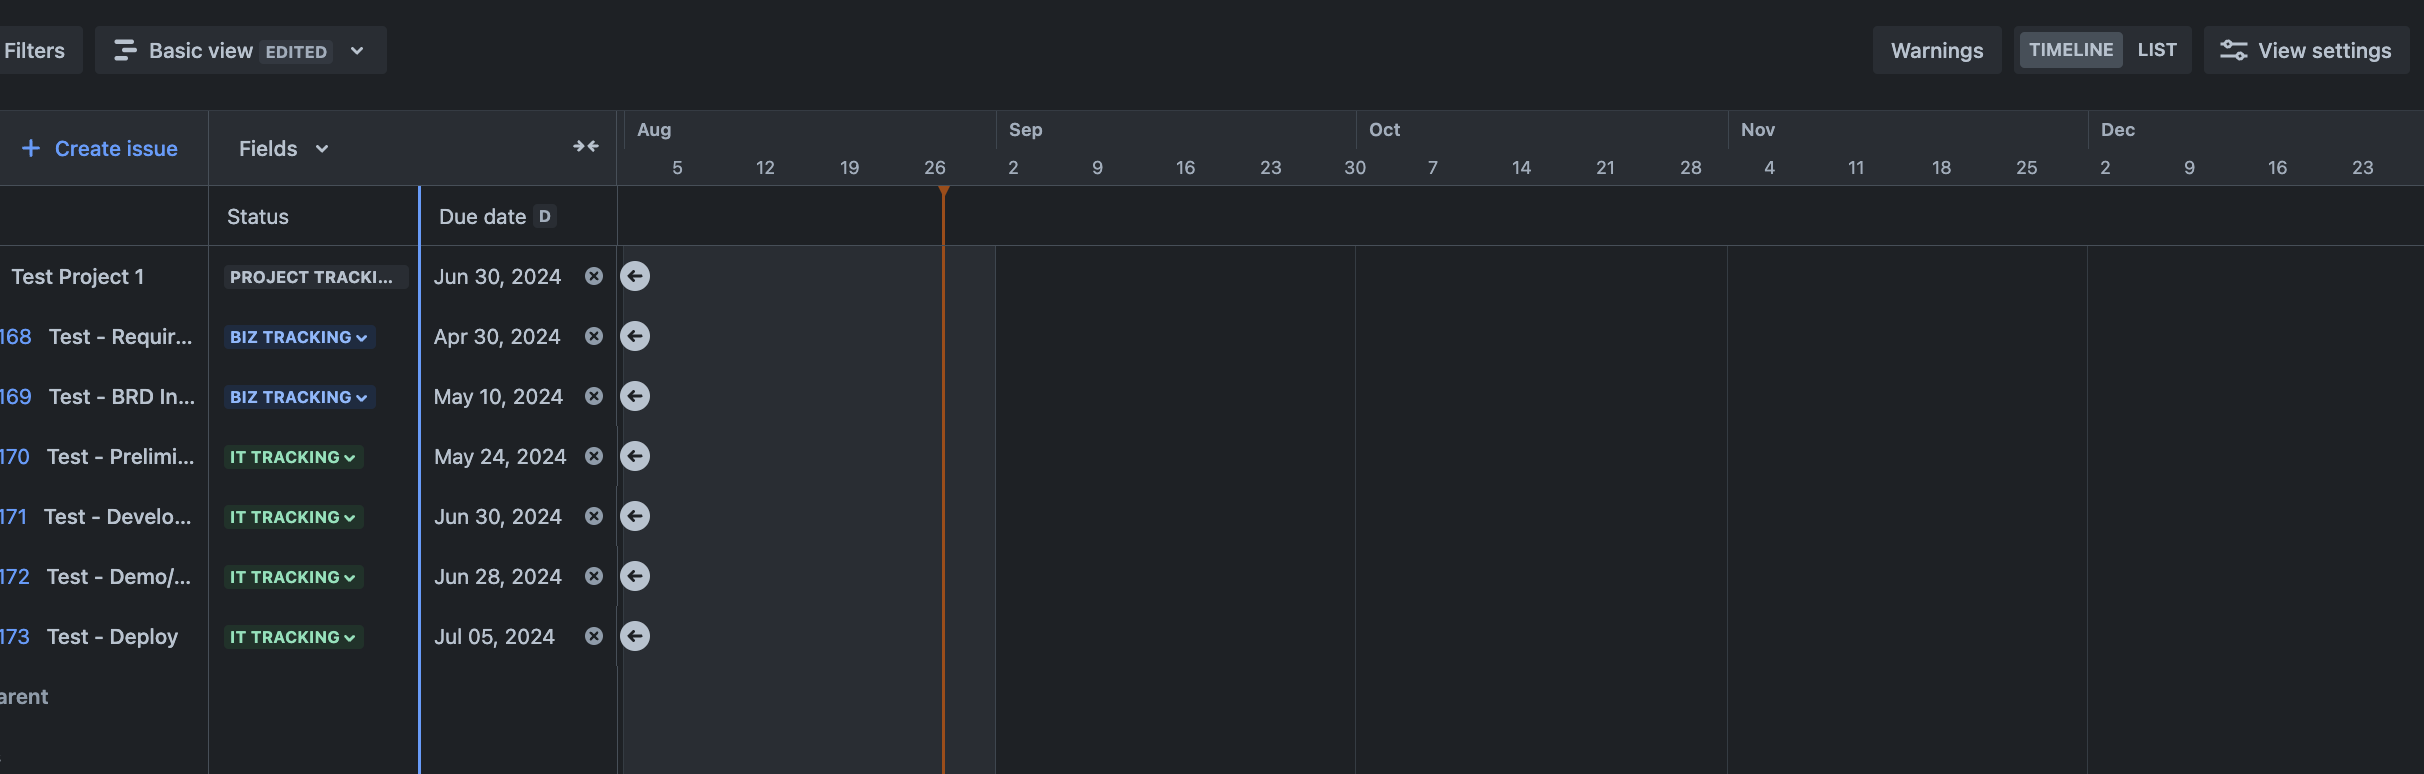Click the plus icon beside Create issue
This screenshot has width=2424, height=774.
click(31, 148)
